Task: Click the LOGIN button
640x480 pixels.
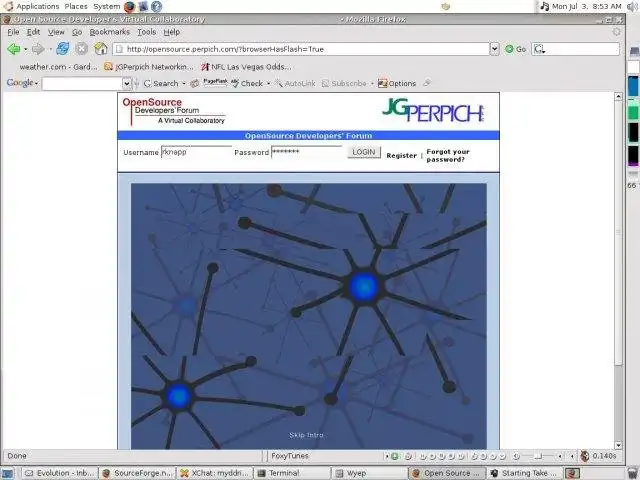Action: tap(364, 152)
